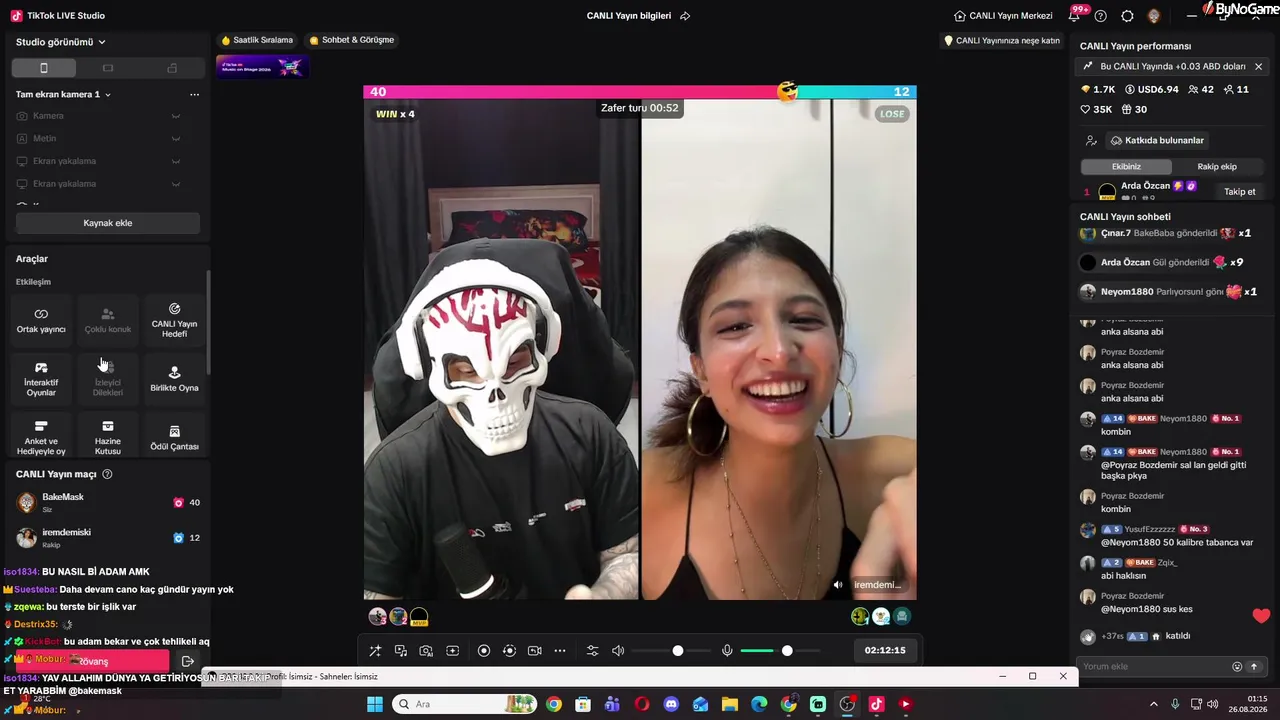Open the music media tool icon
This screenshot has width=1280, height=720.
401,651
